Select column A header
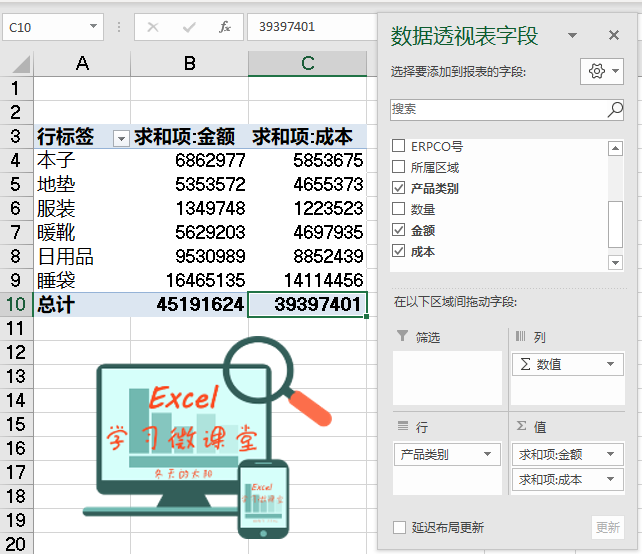This screenshot has width=642, height=554. click(82, 63)
